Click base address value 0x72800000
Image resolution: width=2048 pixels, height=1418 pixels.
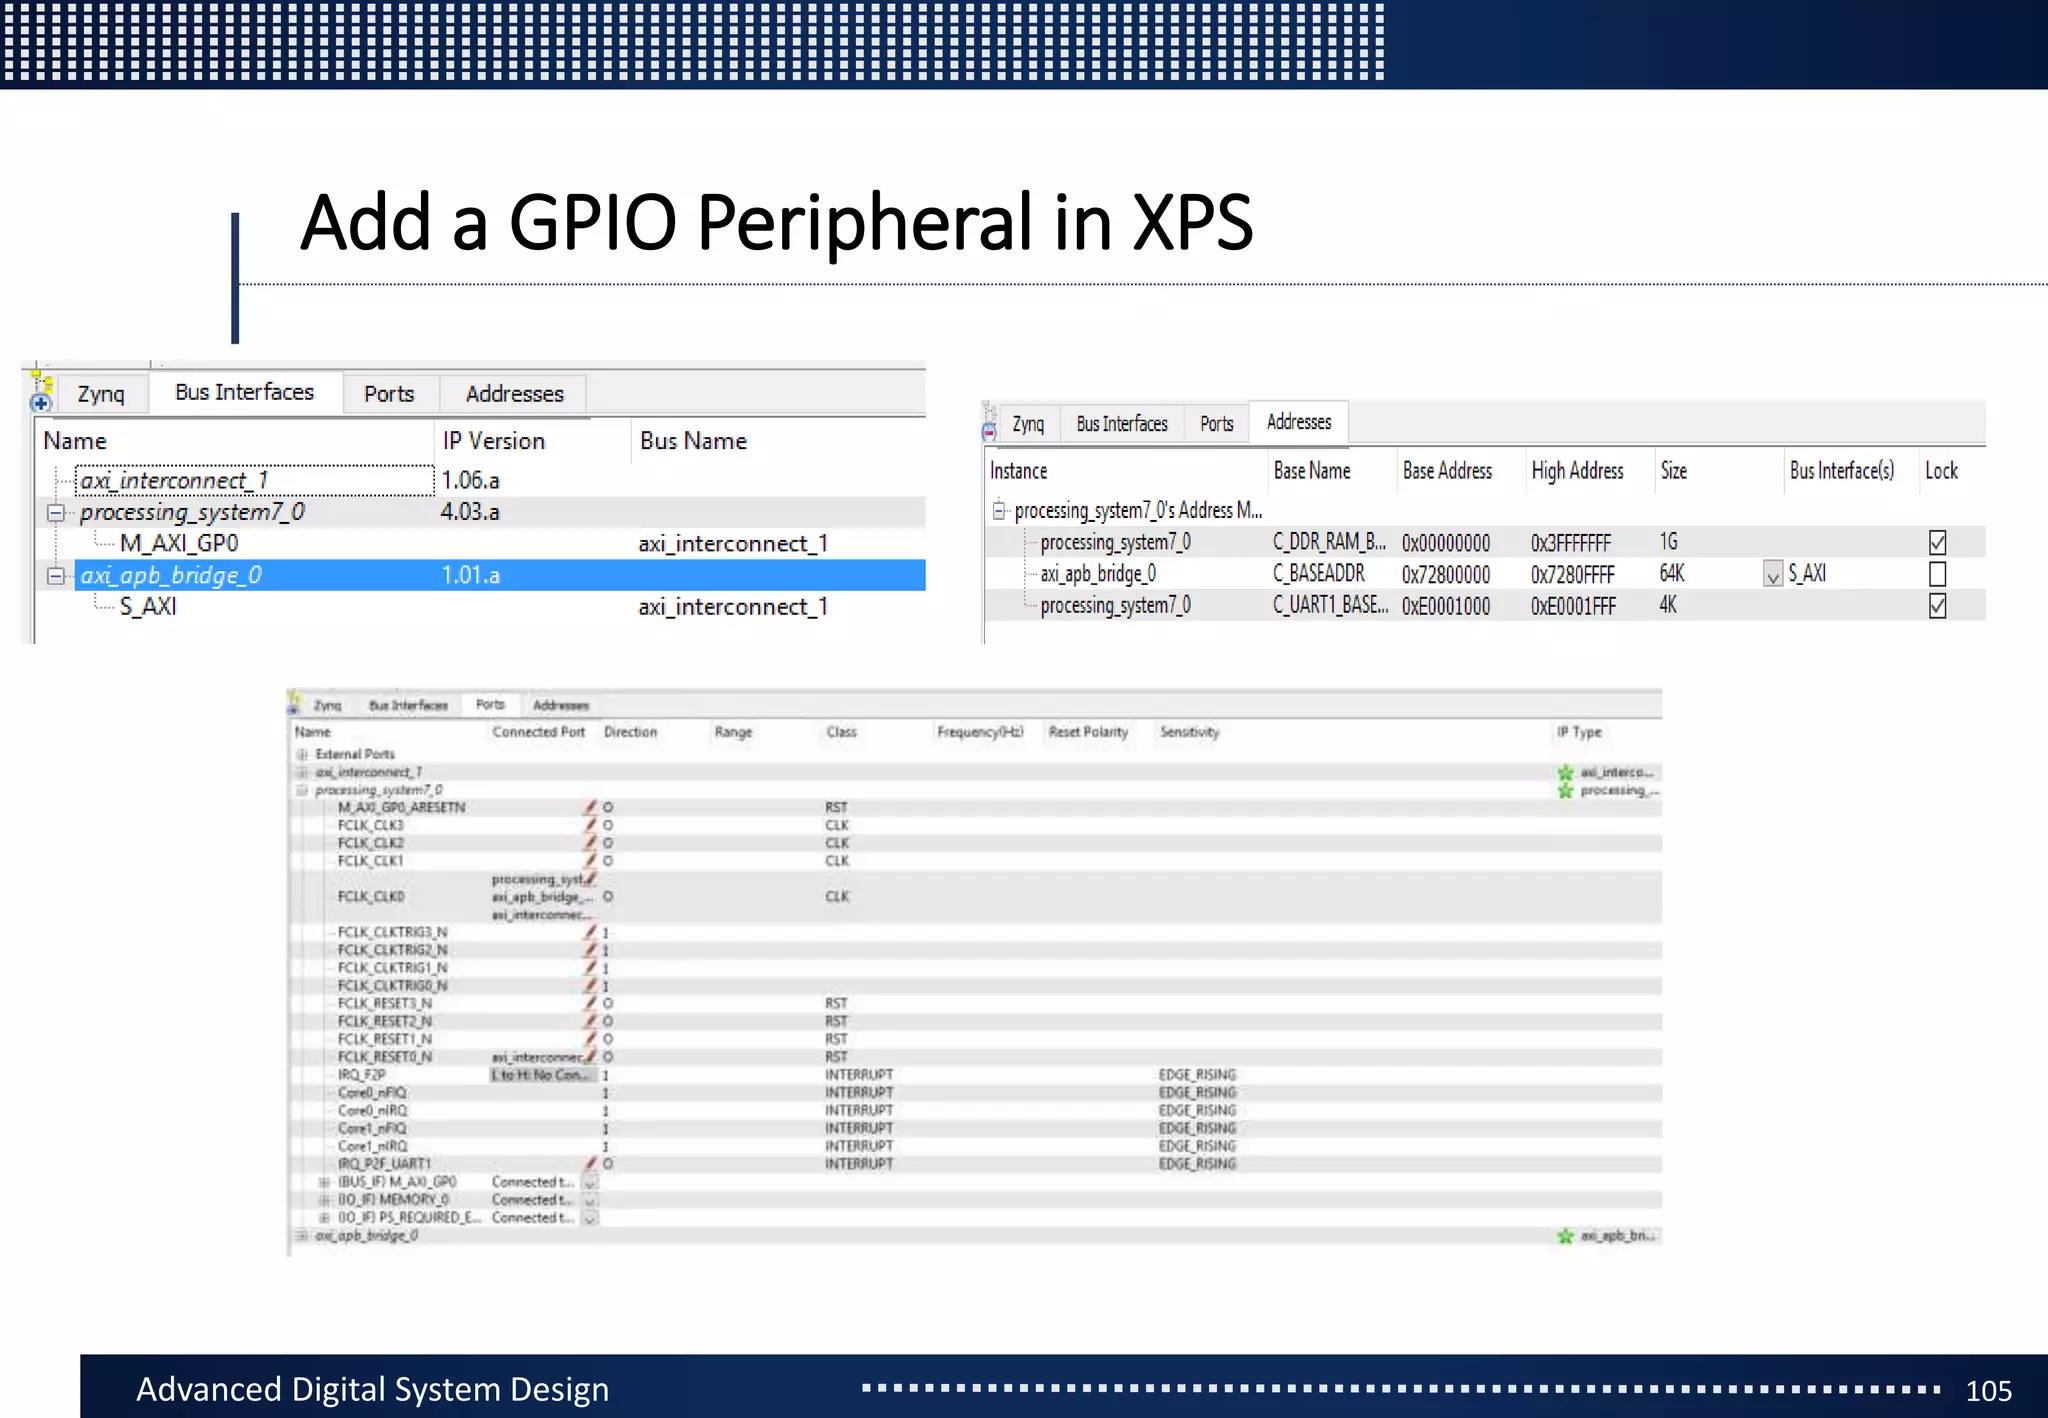[x=1446, y=575]
